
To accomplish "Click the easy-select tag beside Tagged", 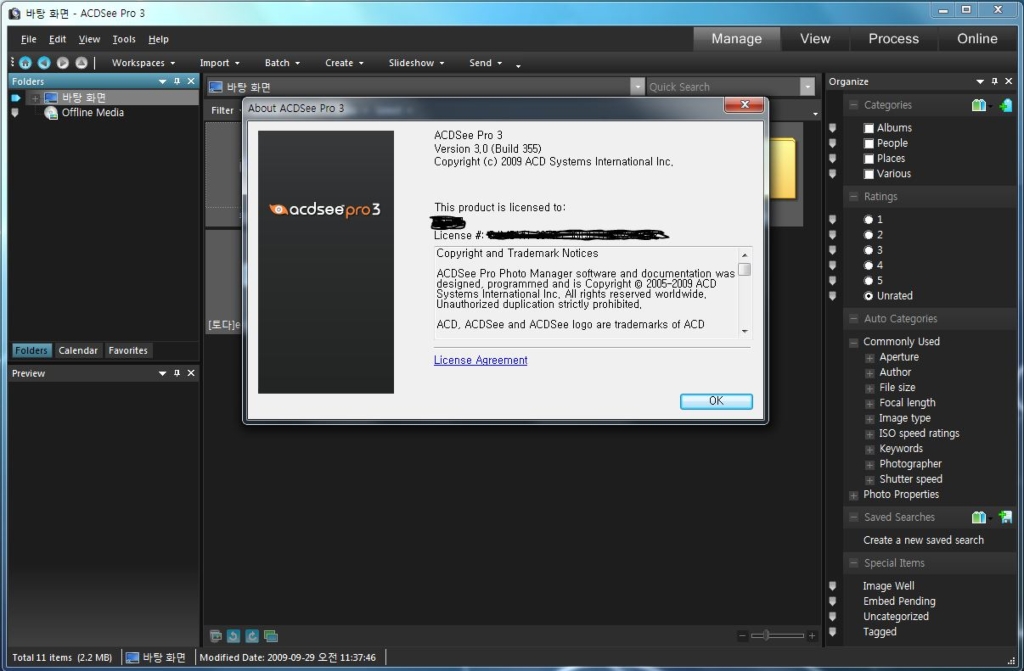I will pyautogui.click(x=833, y=632).
